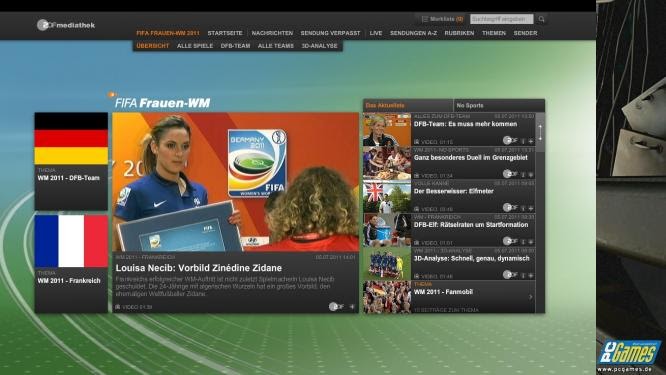Open Sendung verpasst menu item
The height and width of the screenshot is (375, 666).
tap(330, 33)
